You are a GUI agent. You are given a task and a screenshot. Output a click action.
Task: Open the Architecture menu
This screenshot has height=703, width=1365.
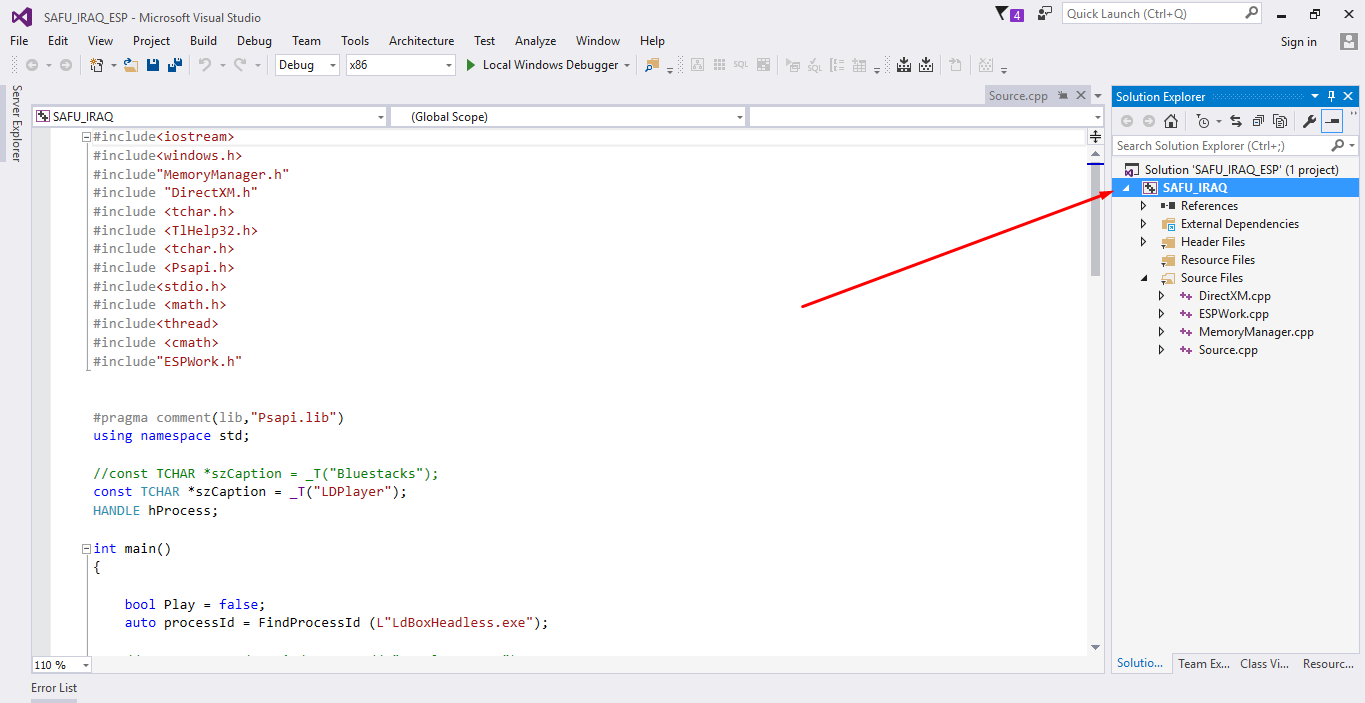(x=421, y=41)
